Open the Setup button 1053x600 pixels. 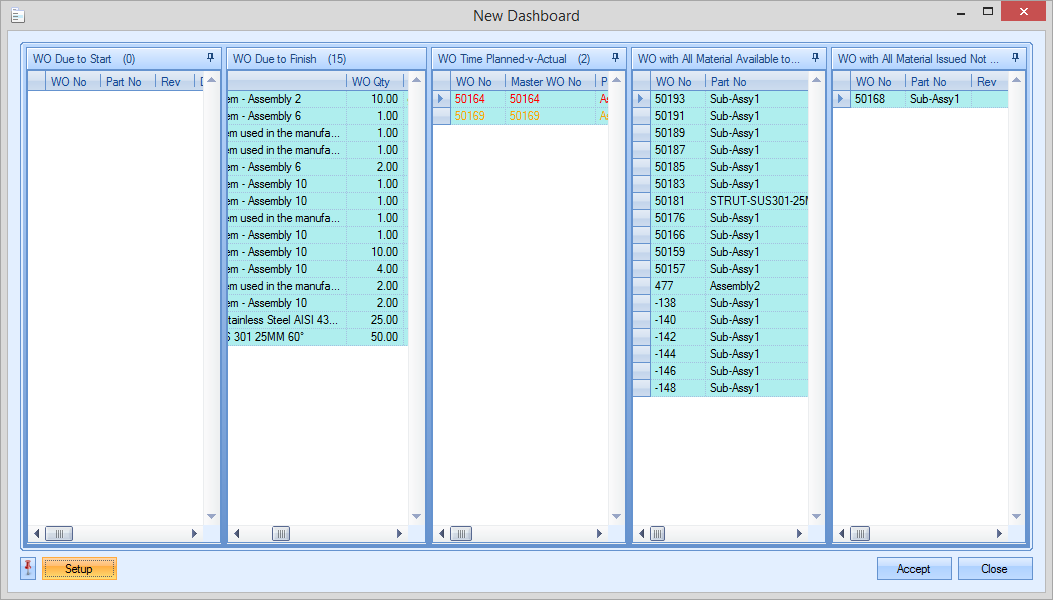[x=79, y=569]
